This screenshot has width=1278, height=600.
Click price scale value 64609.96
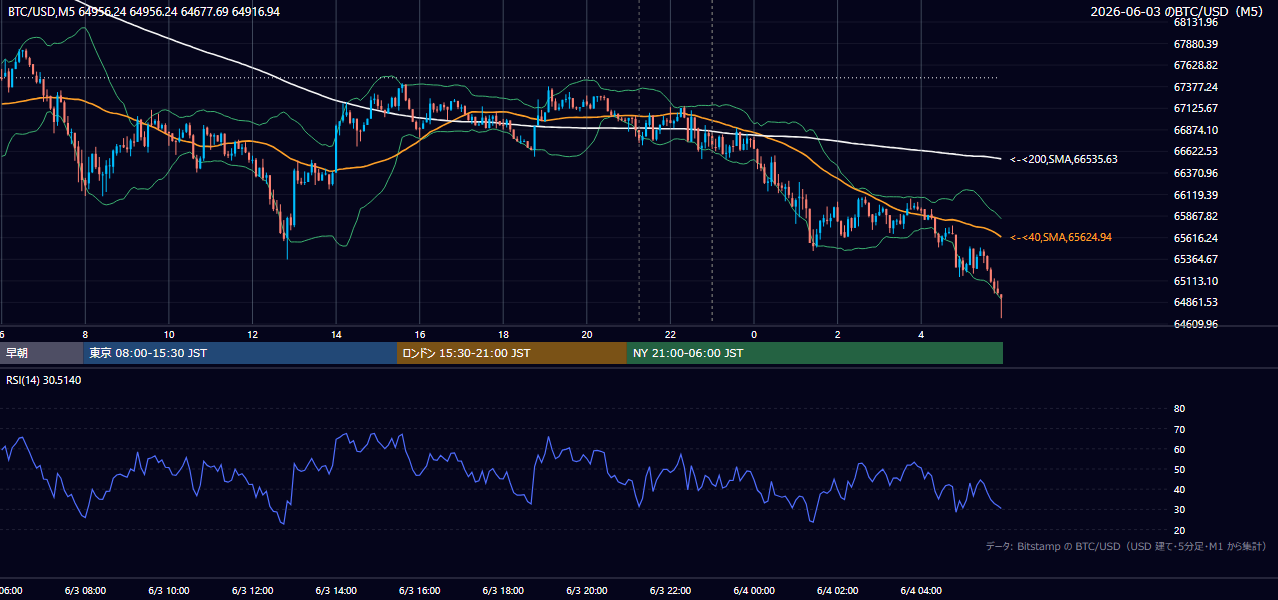click(1196, 324)
